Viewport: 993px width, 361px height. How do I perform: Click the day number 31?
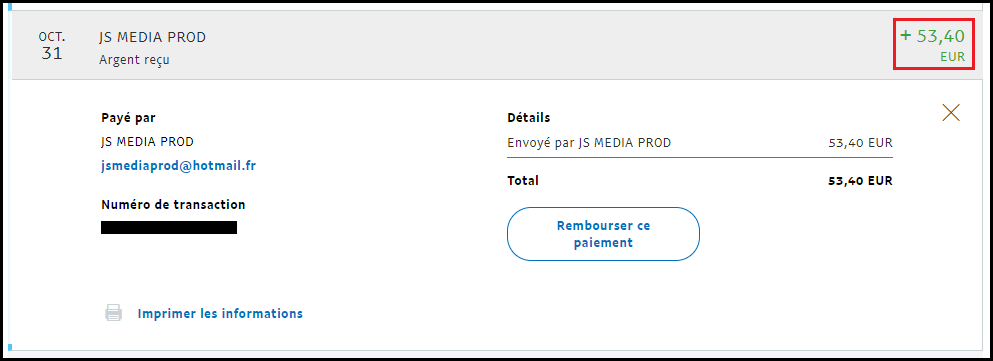(52, 54)
